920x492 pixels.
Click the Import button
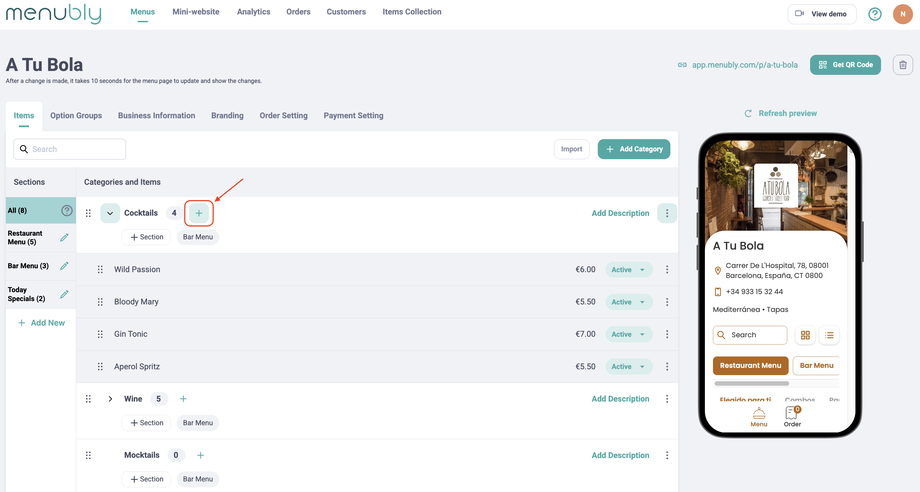(x=571, y=149)
